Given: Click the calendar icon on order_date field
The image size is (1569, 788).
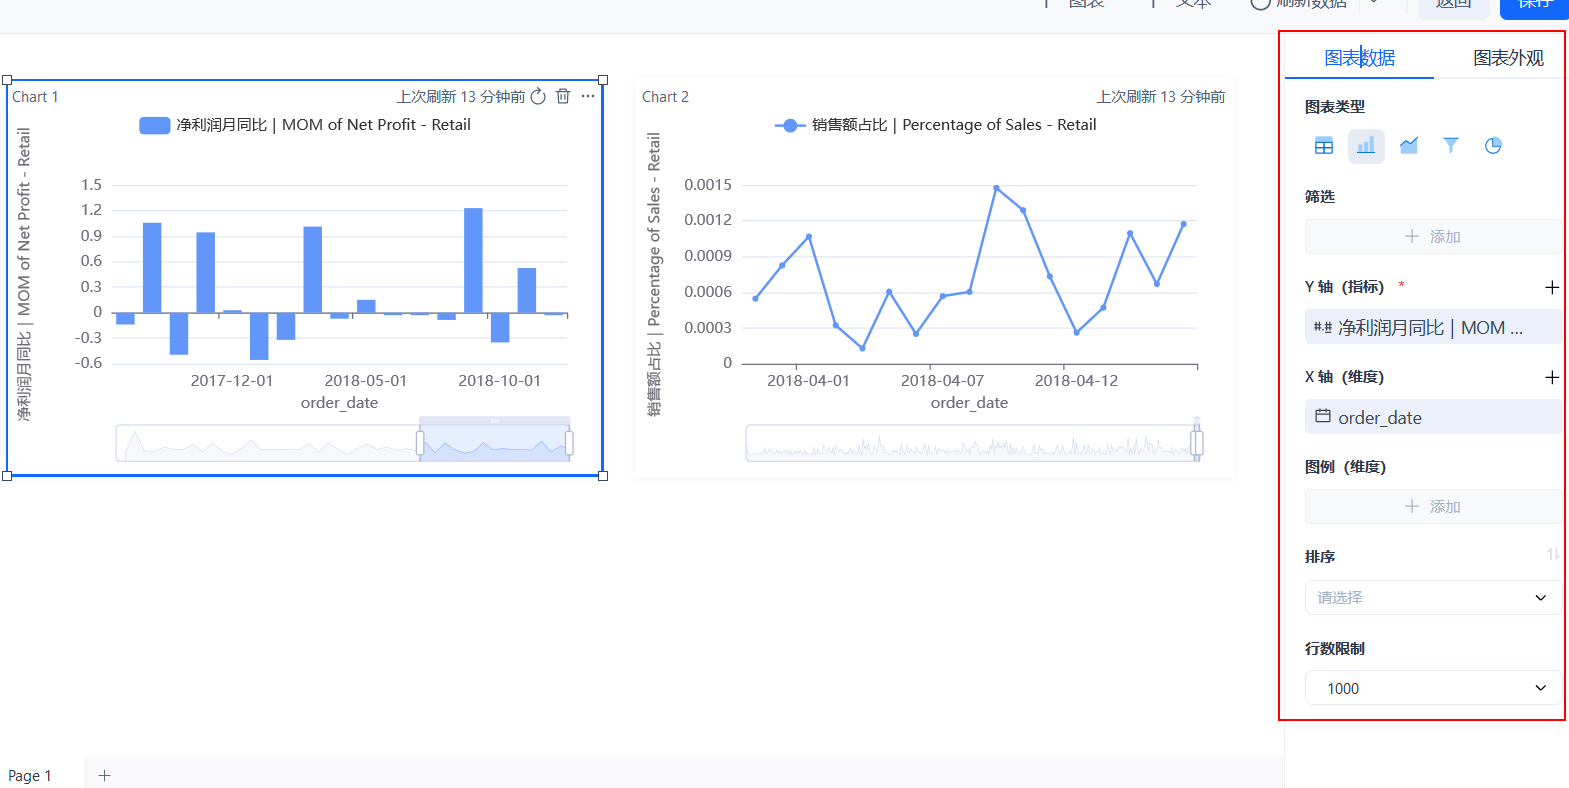Looking at the screenshot, I should (1322, 416).
